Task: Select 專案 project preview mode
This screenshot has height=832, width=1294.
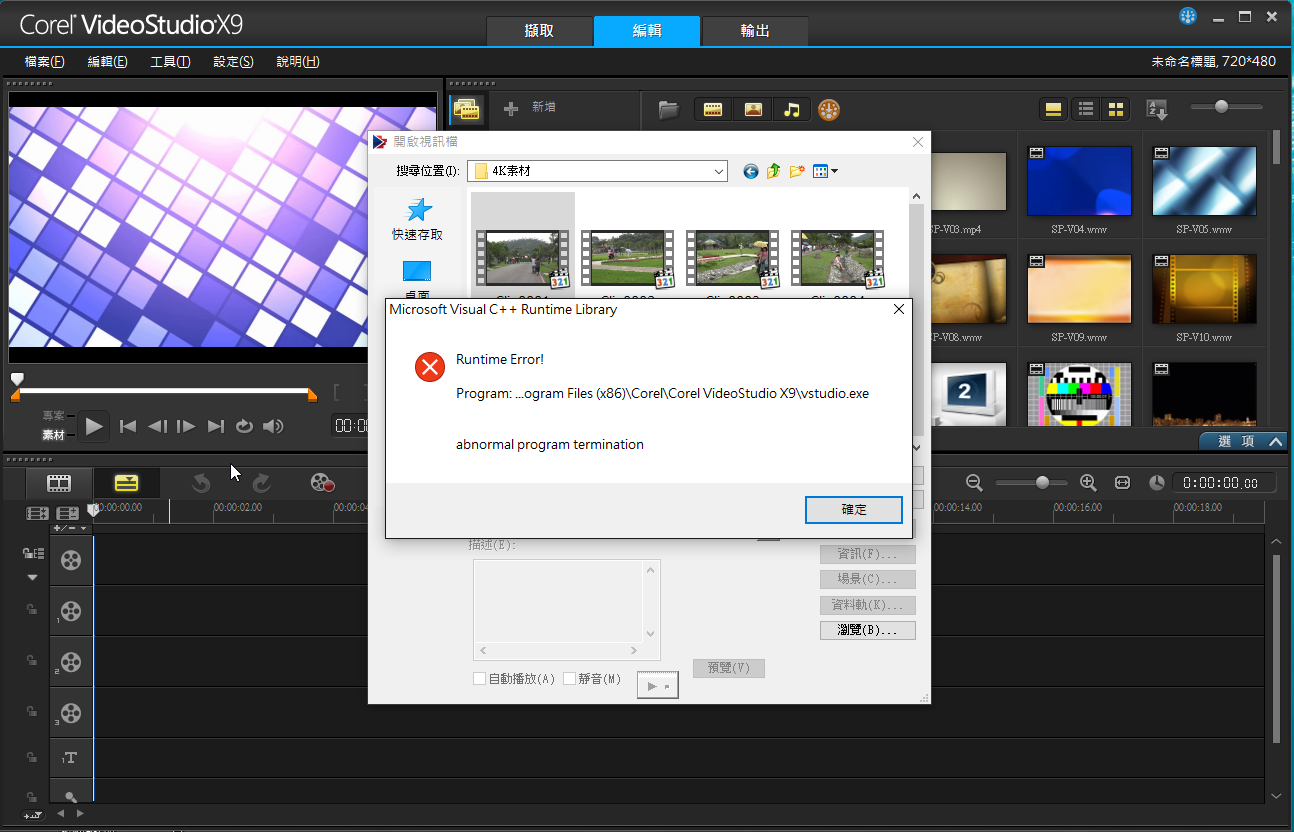Action: click(53, 415)
